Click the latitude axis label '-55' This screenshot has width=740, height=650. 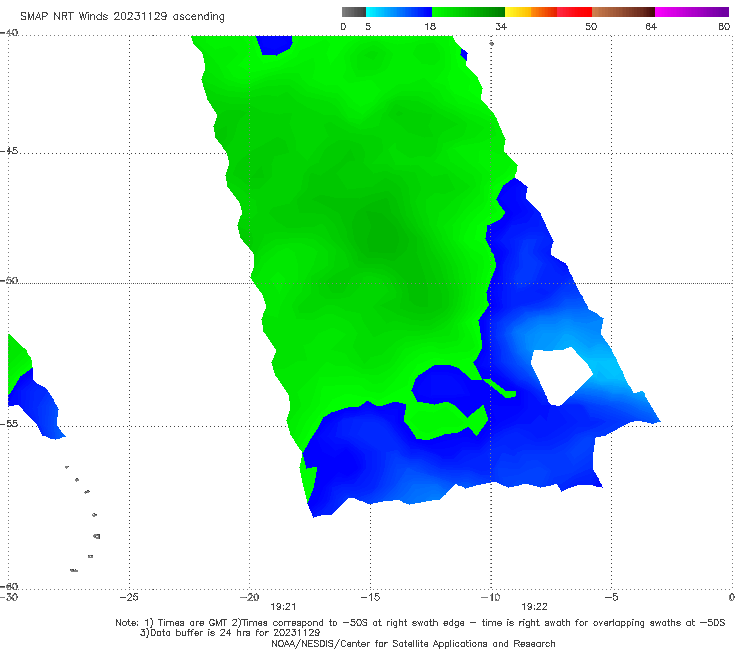pos(9,424)
